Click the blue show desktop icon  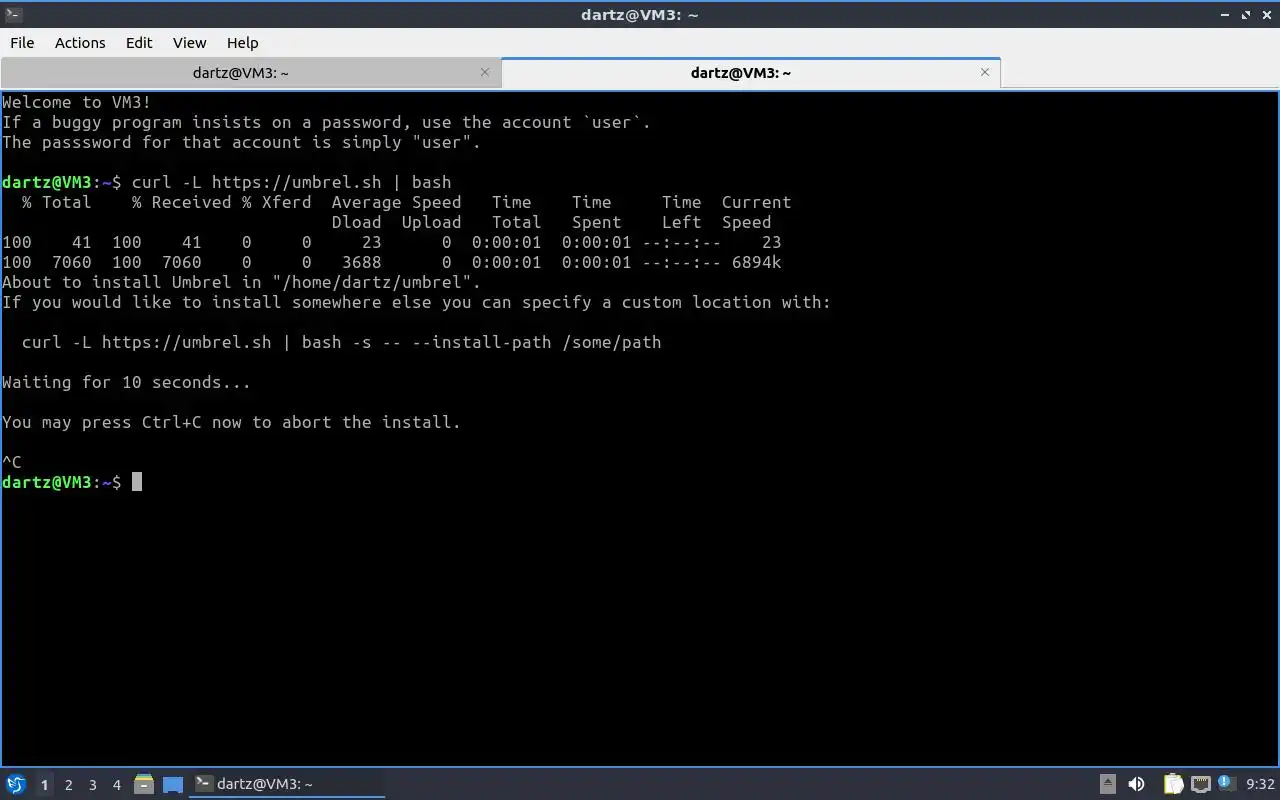[x=172, y=785]
